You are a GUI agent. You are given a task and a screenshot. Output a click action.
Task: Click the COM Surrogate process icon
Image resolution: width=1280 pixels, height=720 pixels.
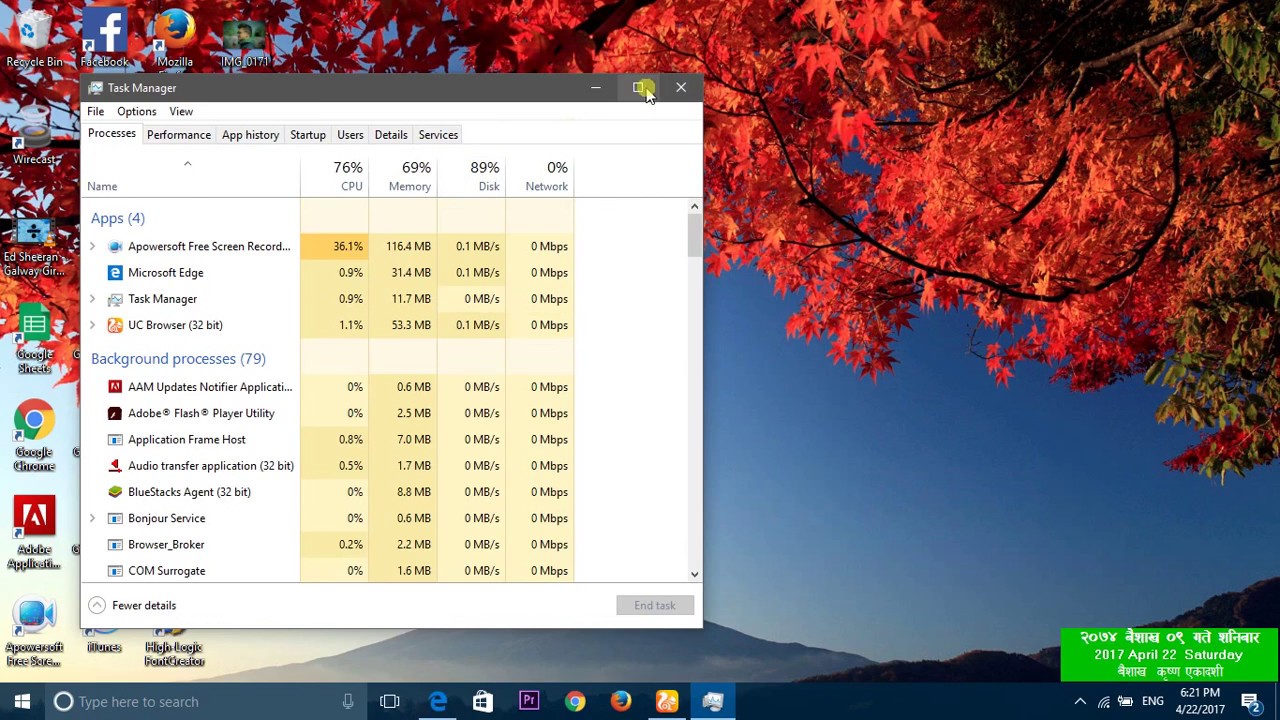coord(115,571)
